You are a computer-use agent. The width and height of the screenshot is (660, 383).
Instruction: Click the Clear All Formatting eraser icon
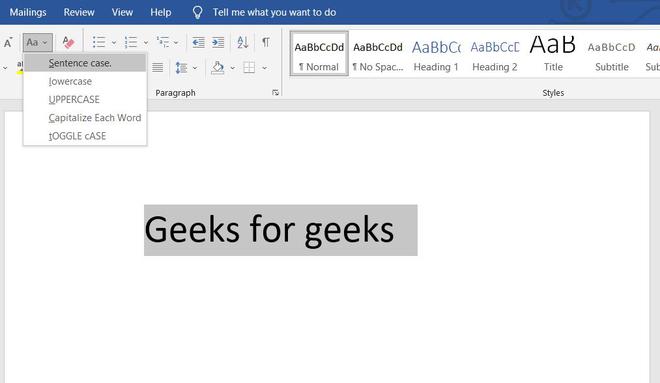68,42
